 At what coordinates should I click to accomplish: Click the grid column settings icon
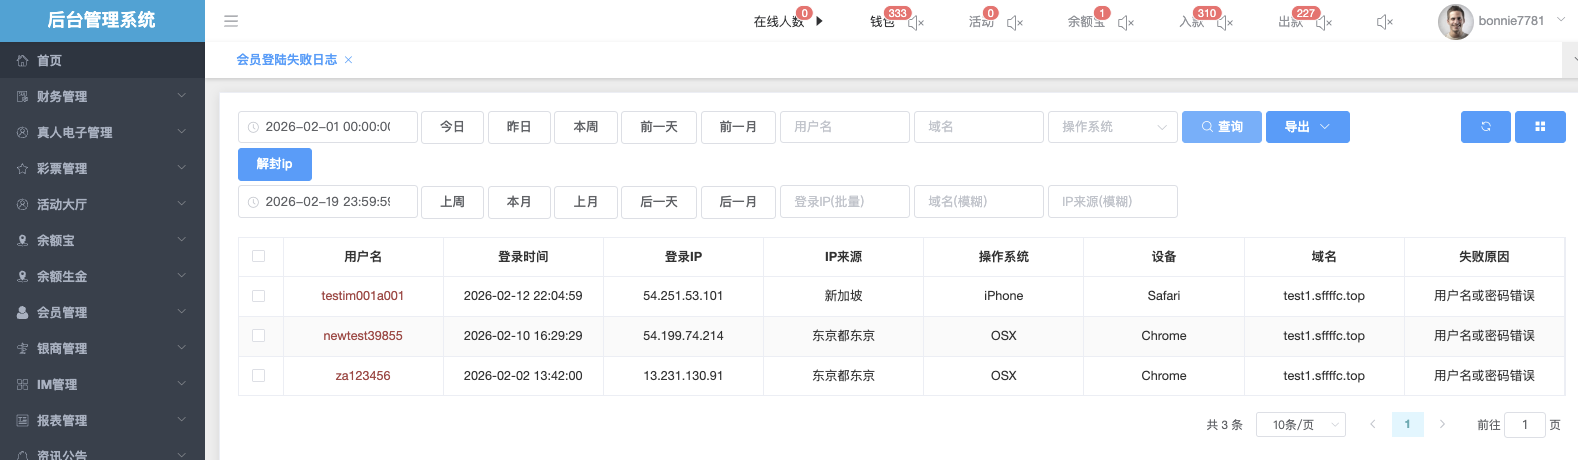pyautogui.click(x=1540, y=127)
